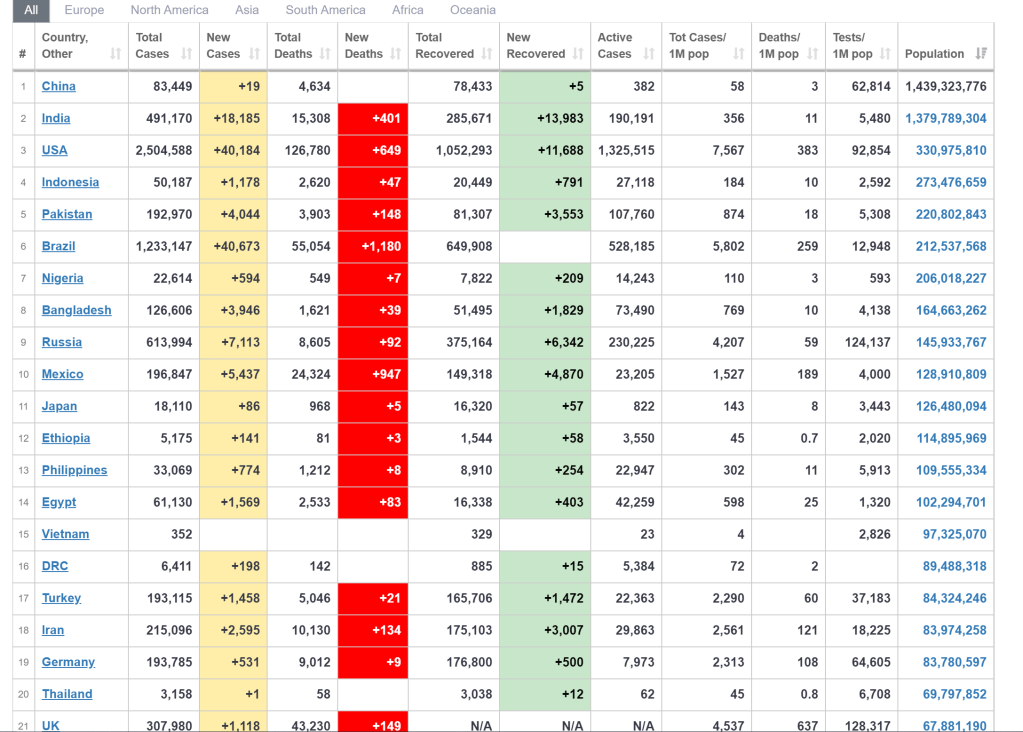Click the Population column sort icon
This screenshot has height=732, width=1023.
click(x=980, y=54)
